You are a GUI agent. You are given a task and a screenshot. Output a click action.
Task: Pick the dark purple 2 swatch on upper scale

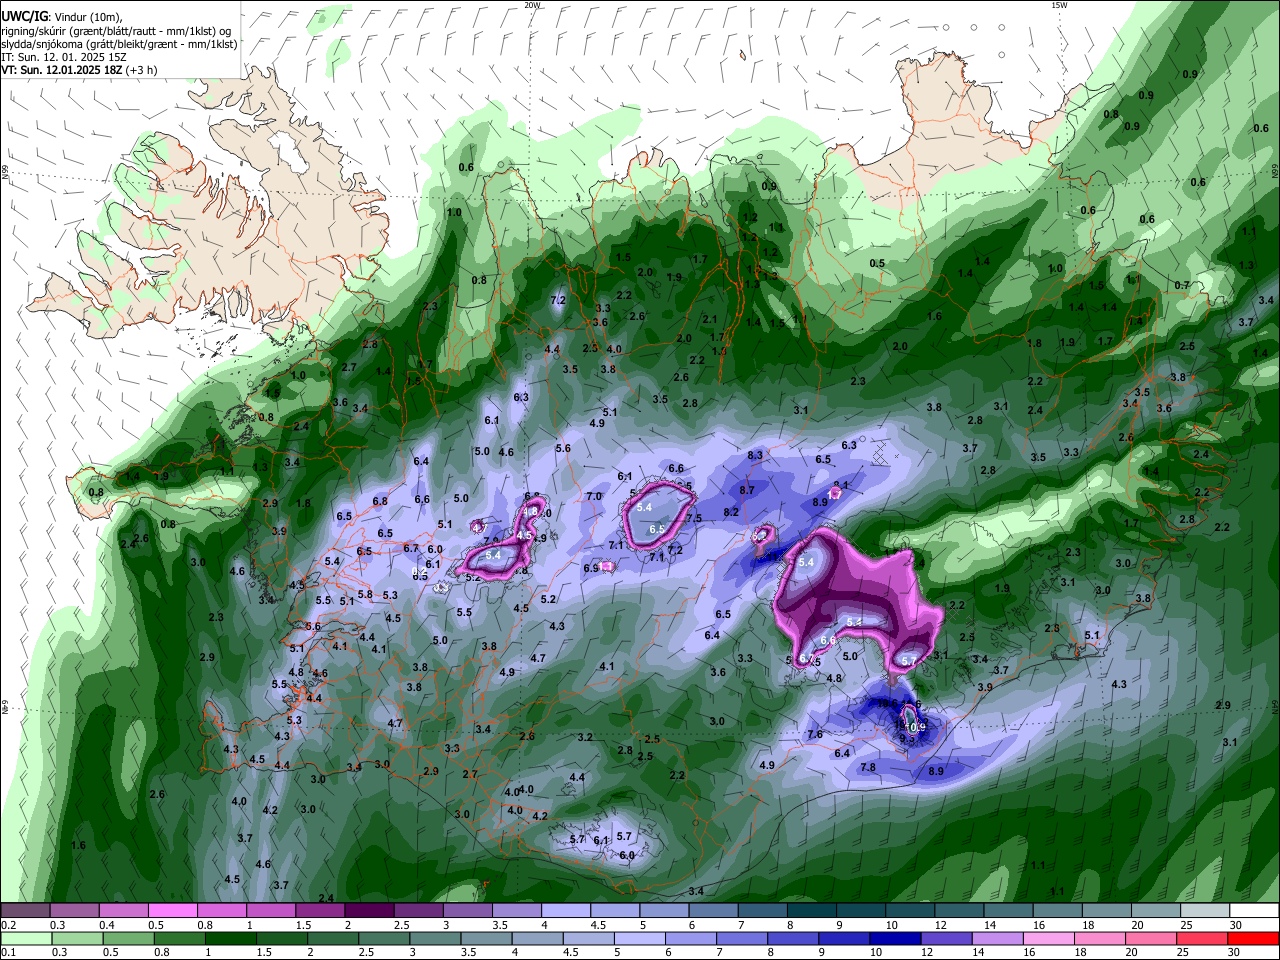(369, 911)
